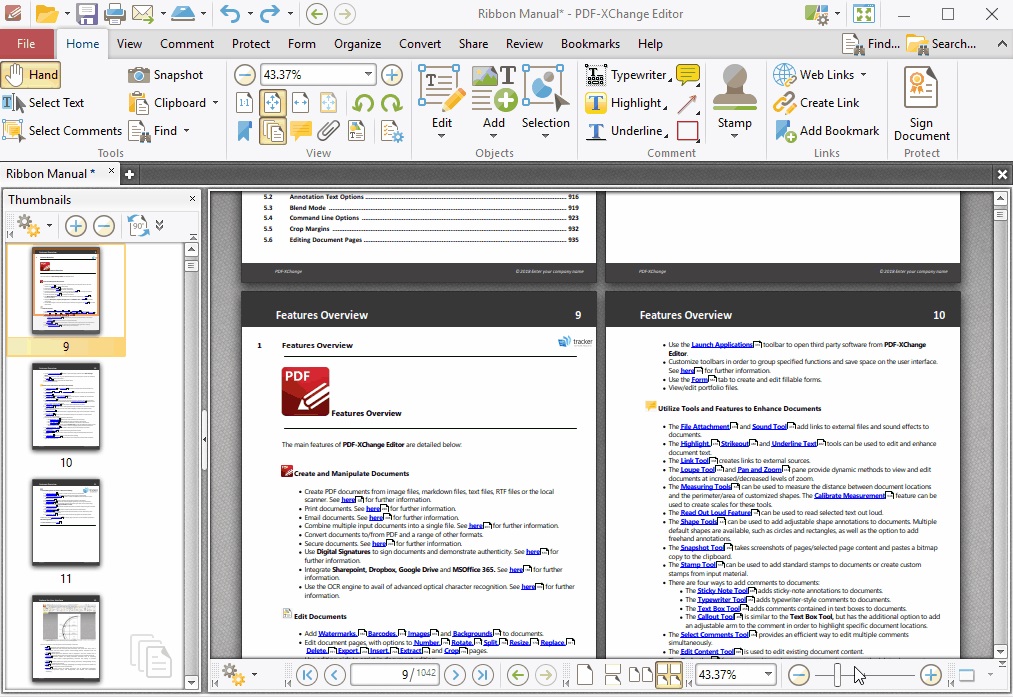
Task: Go to last page in bottom navigation
Action: click(483, 675)
